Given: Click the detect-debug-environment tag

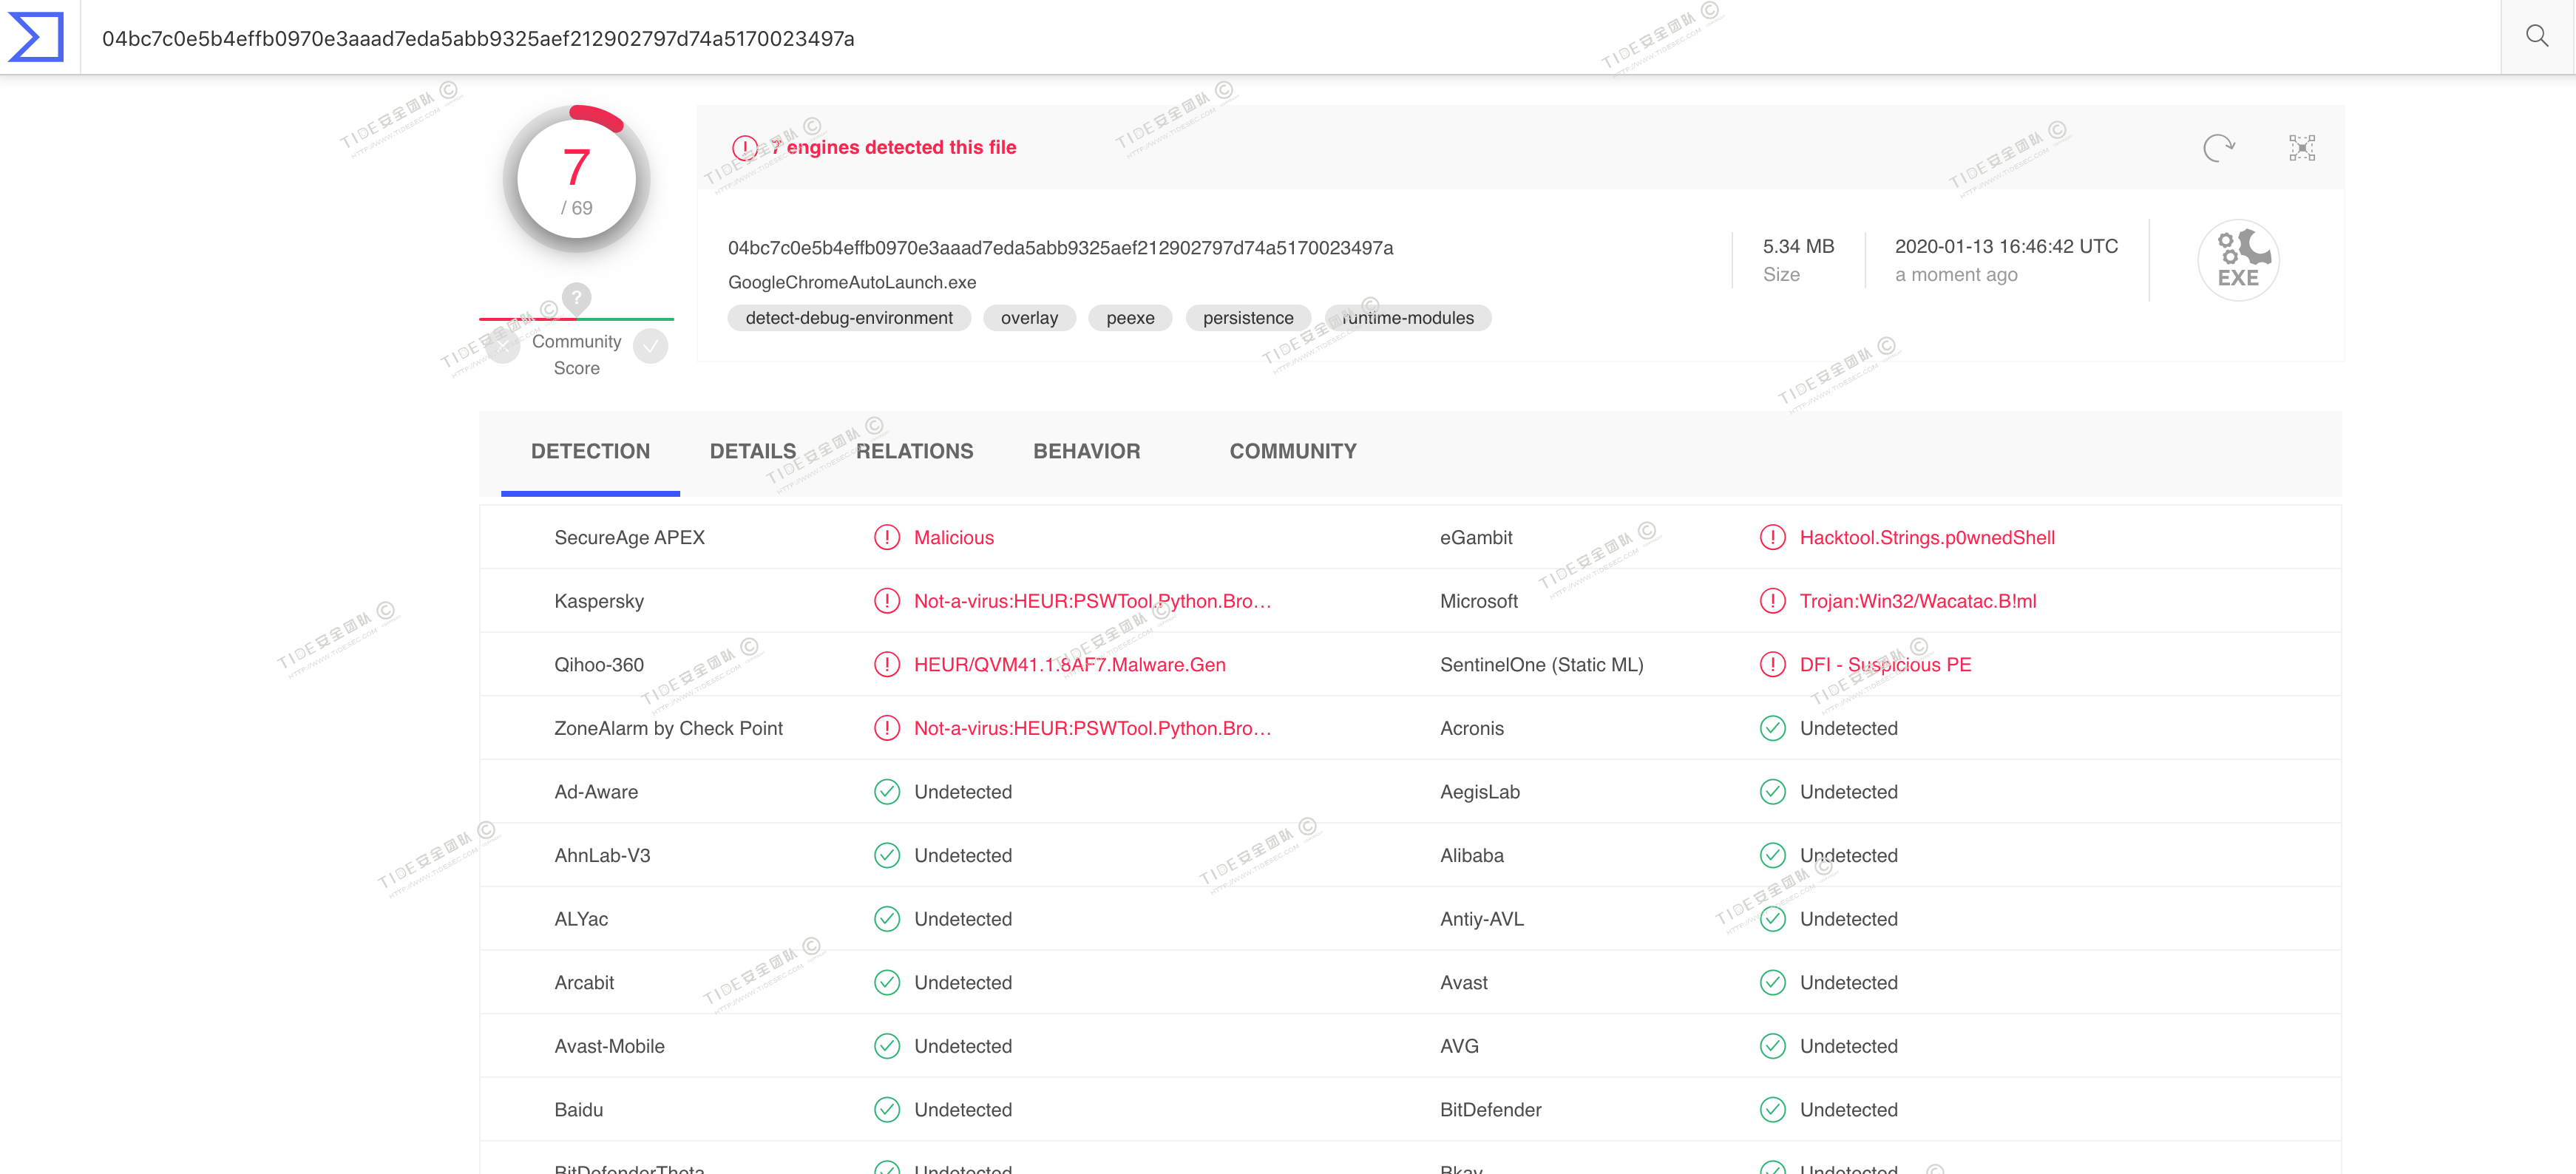Looking at the screenshot, I should point(848,318).
